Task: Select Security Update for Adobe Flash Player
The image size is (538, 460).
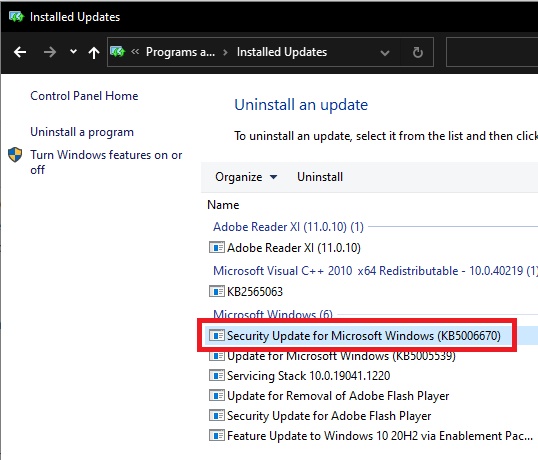Action: click(329, 416)
